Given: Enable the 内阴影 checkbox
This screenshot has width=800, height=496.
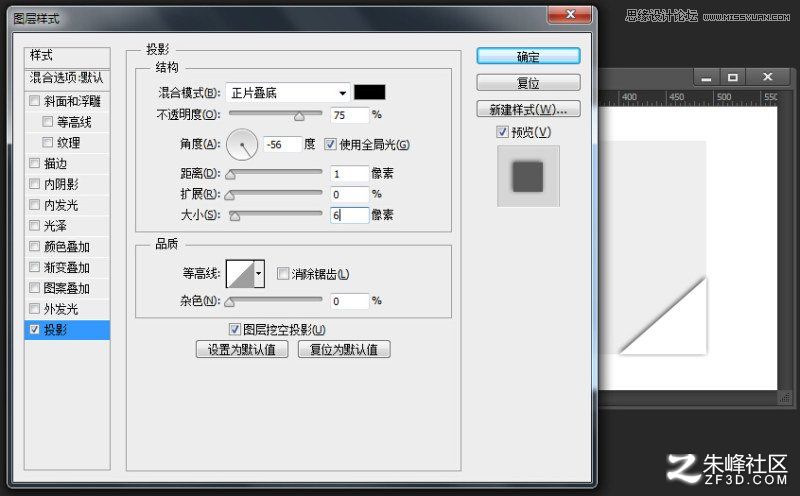Looking at the screenshot, I should pyautogui.click(x=34, y=184).
